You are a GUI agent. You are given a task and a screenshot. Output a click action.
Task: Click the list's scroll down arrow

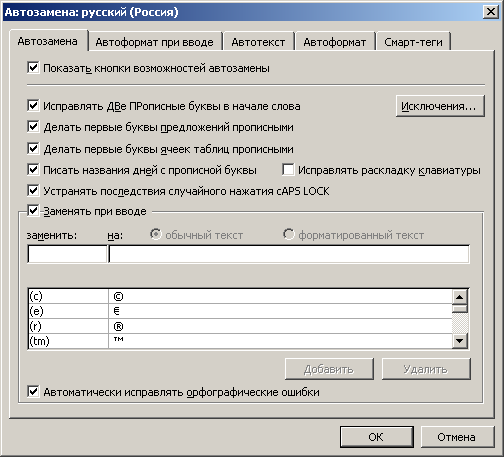point(460,341)
